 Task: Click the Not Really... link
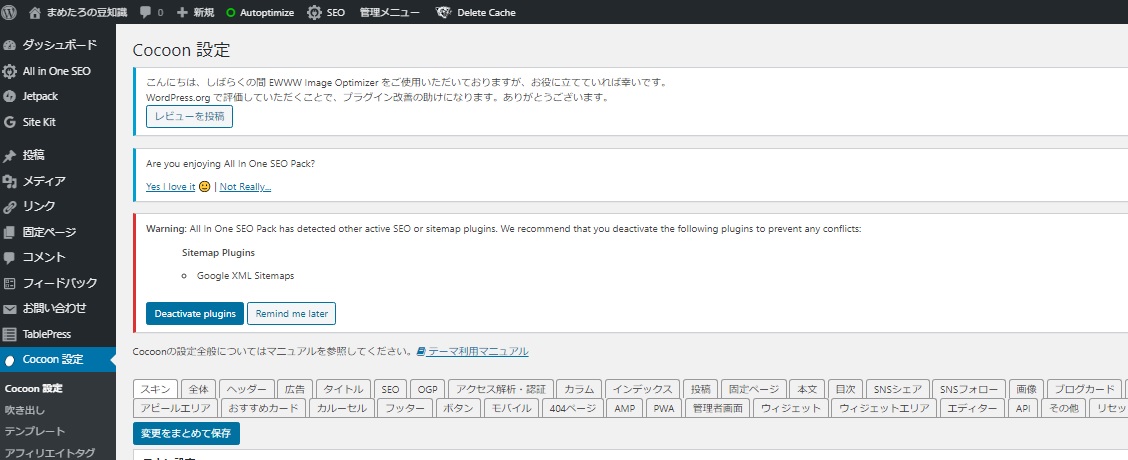coord(245,186)
